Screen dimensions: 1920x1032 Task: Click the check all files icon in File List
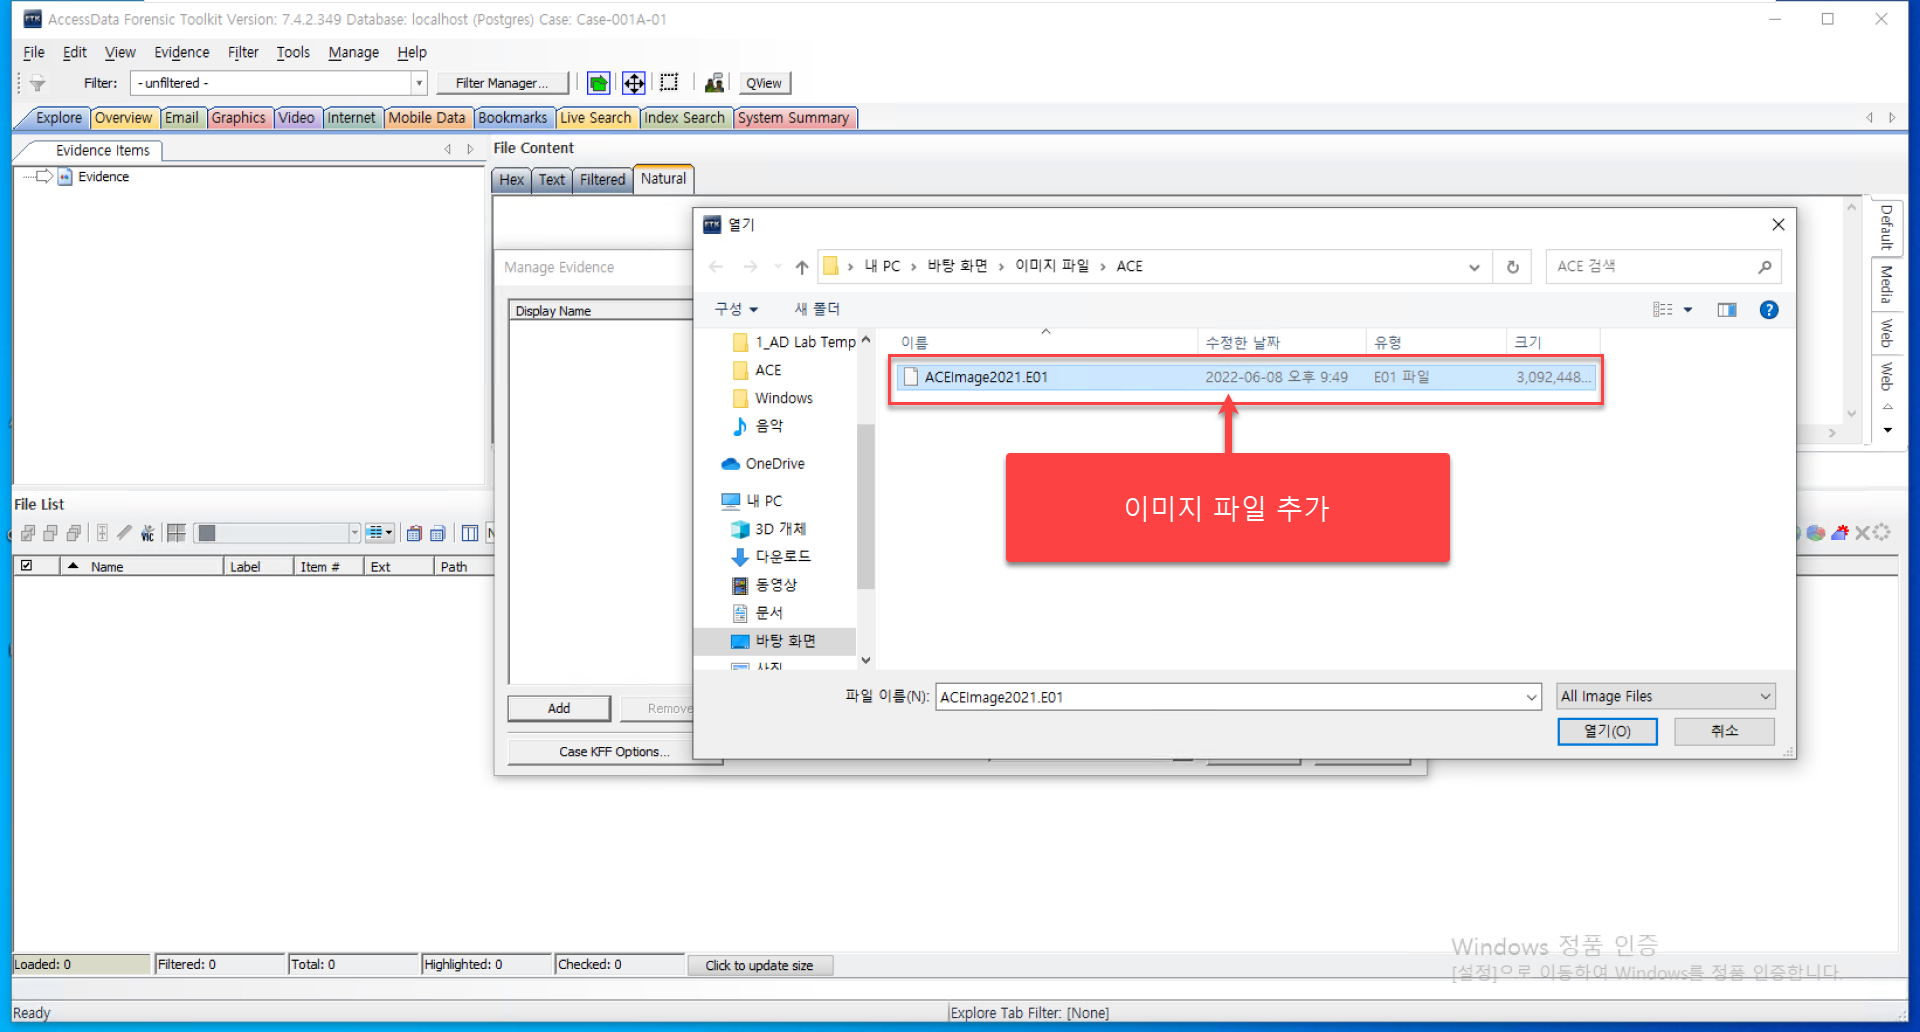(27, 533)
